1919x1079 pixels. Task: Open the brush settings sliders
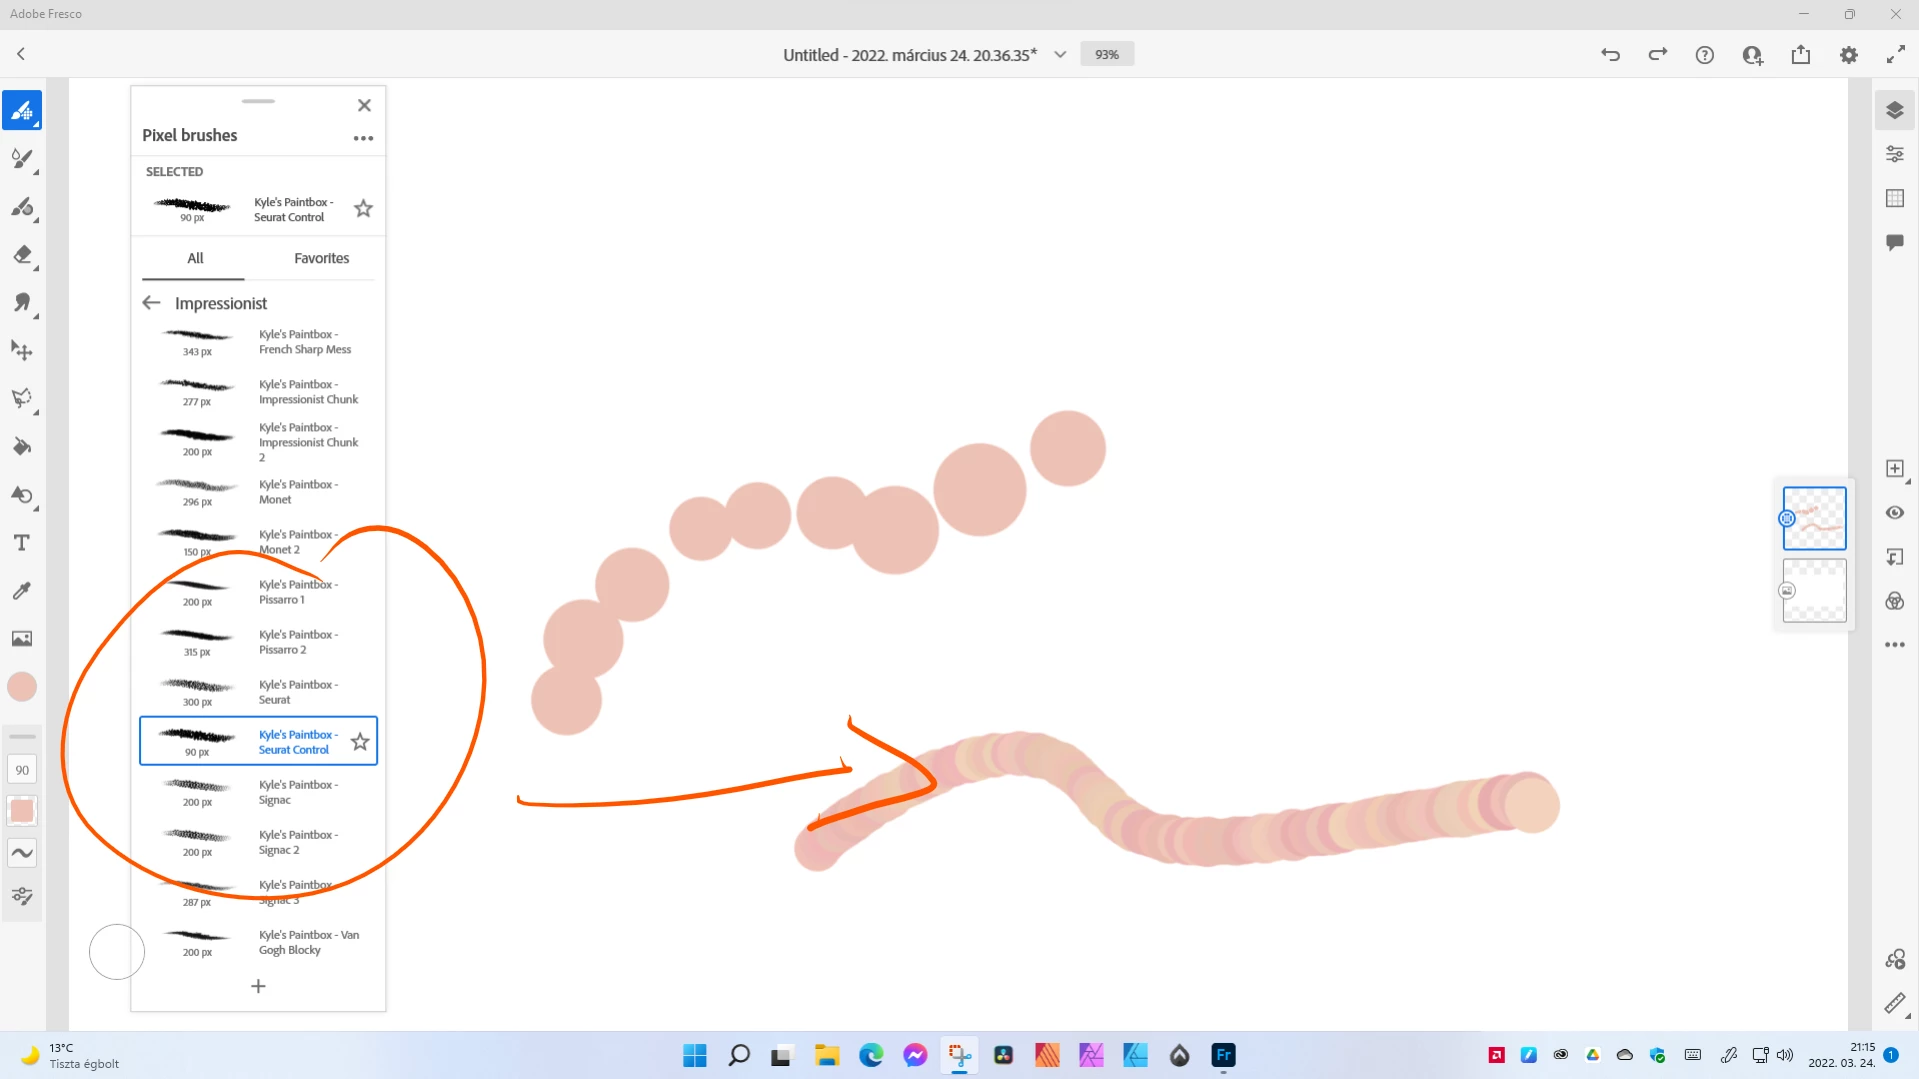(x=22, y=896)
